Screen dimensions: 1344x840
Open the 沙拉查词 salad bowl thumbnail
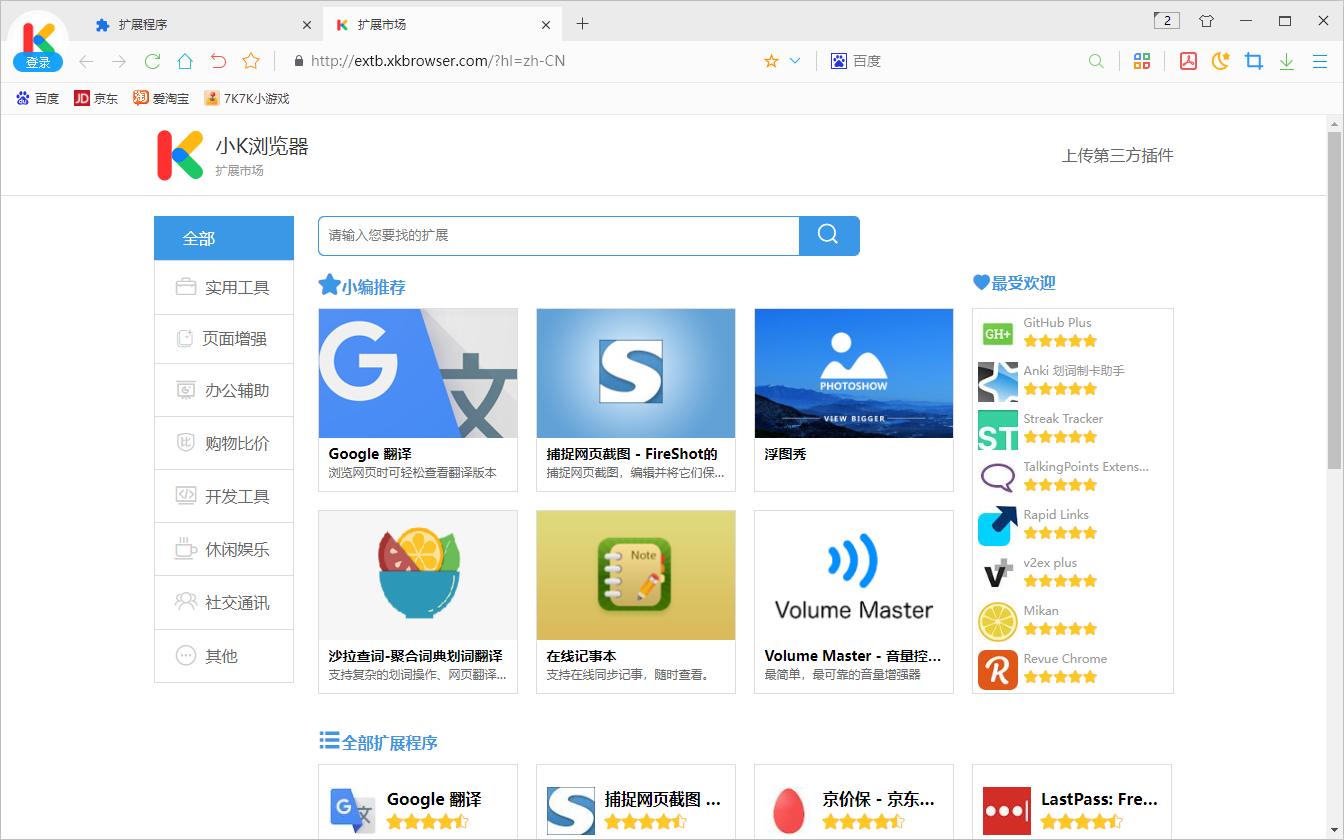point(418,576)
